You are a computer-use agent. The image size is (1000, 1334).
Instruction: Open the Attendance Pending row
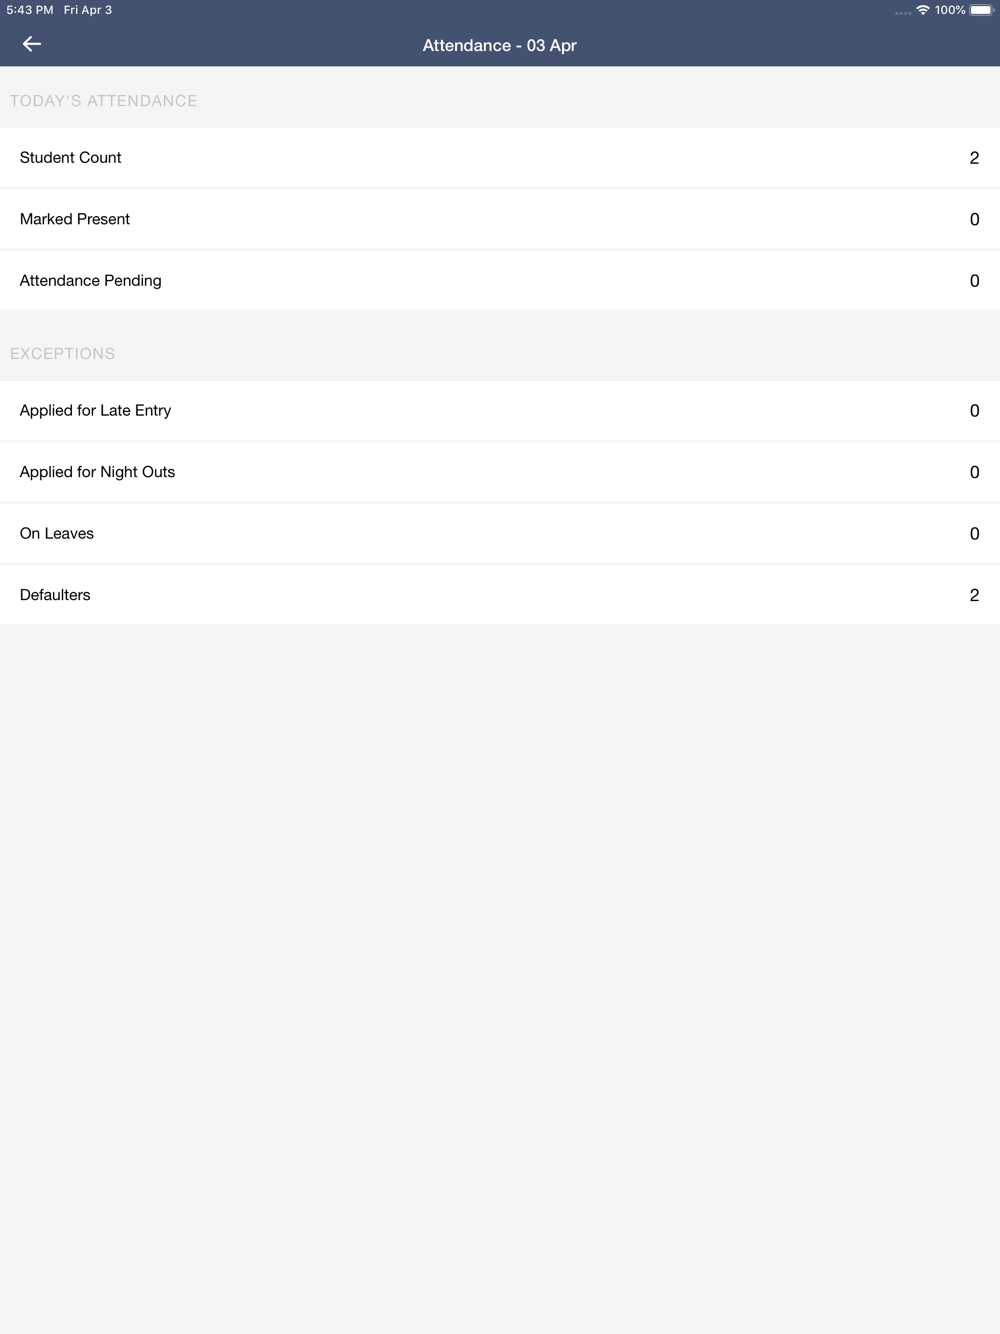[x=500, y=281]
